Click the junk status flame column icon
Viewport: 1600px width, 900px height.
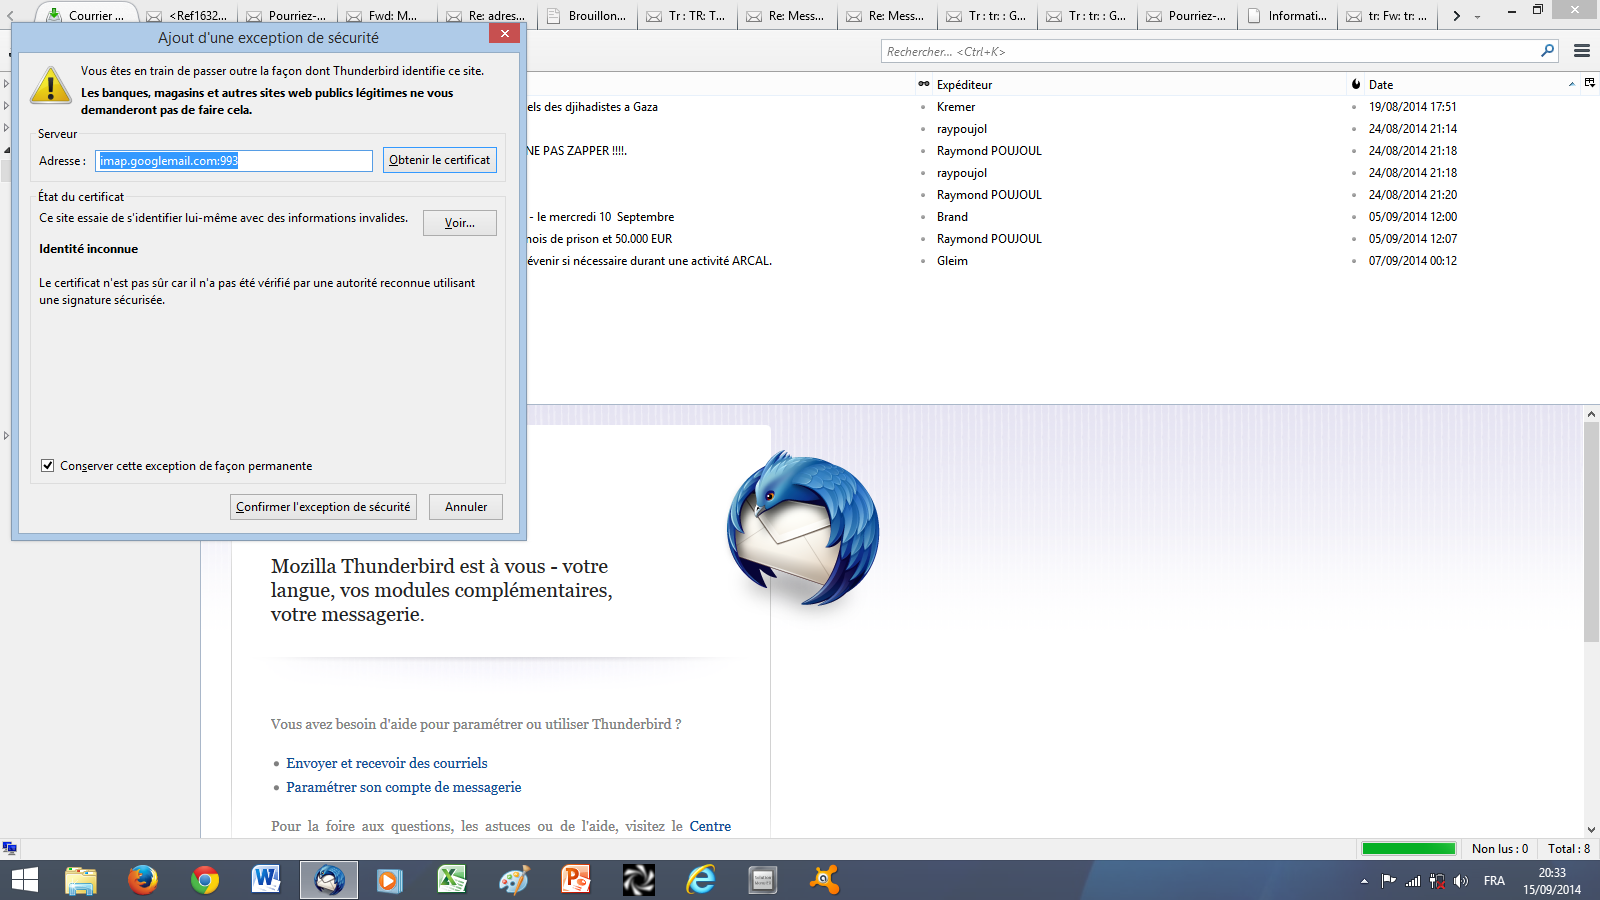pyautogui.click(x=1356, y=84)
